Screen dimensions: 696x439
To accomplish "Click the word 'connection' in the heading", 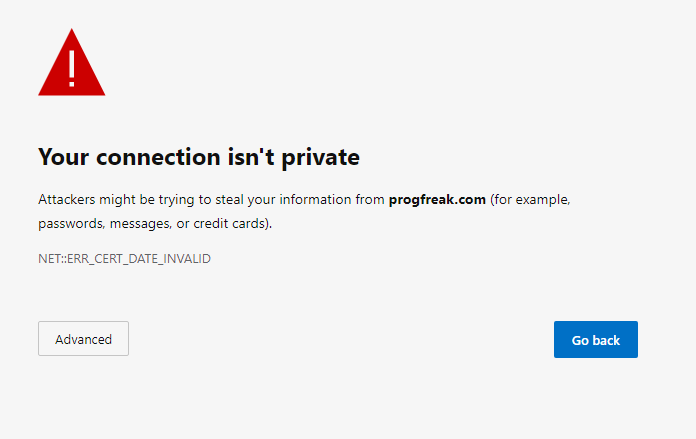I will click(158, 157).
